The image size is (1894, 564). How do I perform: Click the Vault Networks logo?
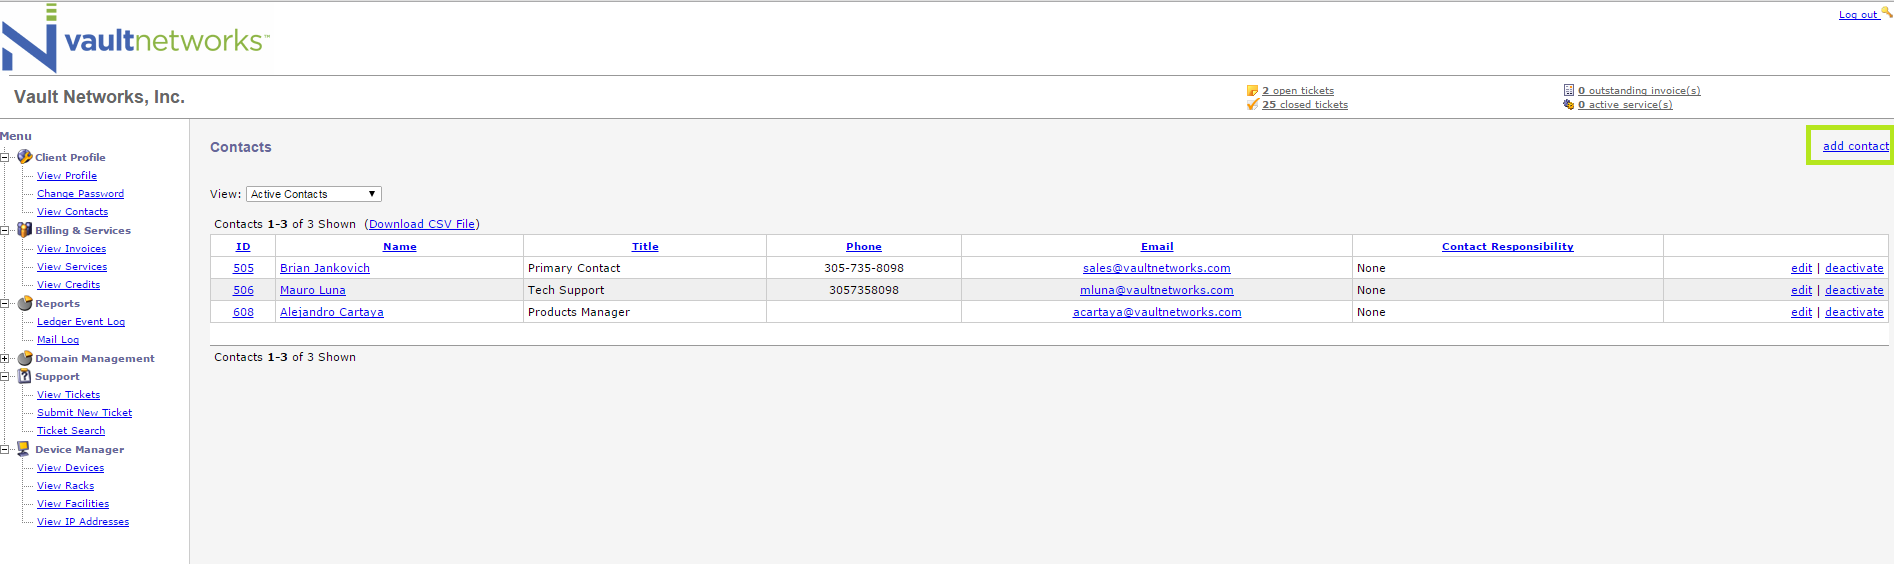135,38
